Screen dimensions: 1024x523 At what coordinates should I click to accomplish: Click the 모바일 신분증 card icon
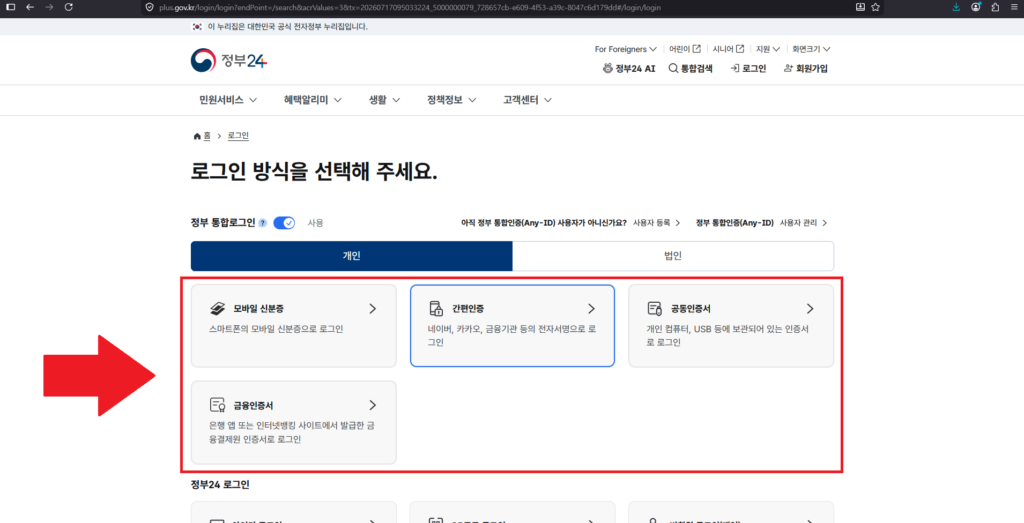[x=217, y=309]
